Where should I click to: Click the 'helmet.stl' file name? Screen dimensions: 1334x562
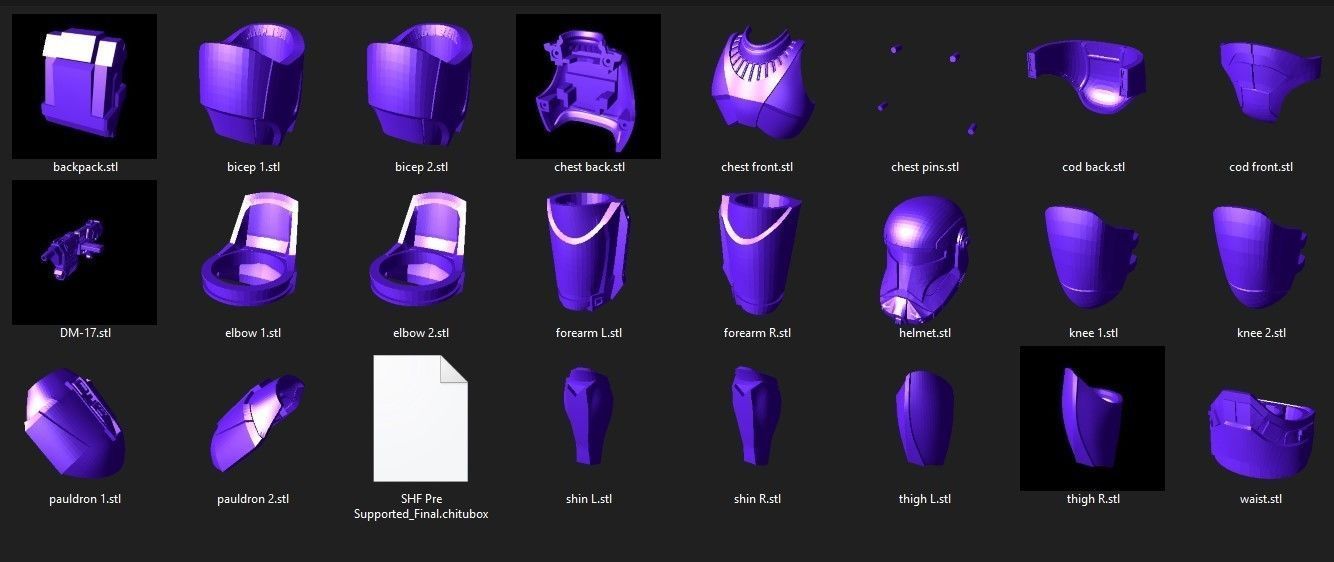pos(925,333)
